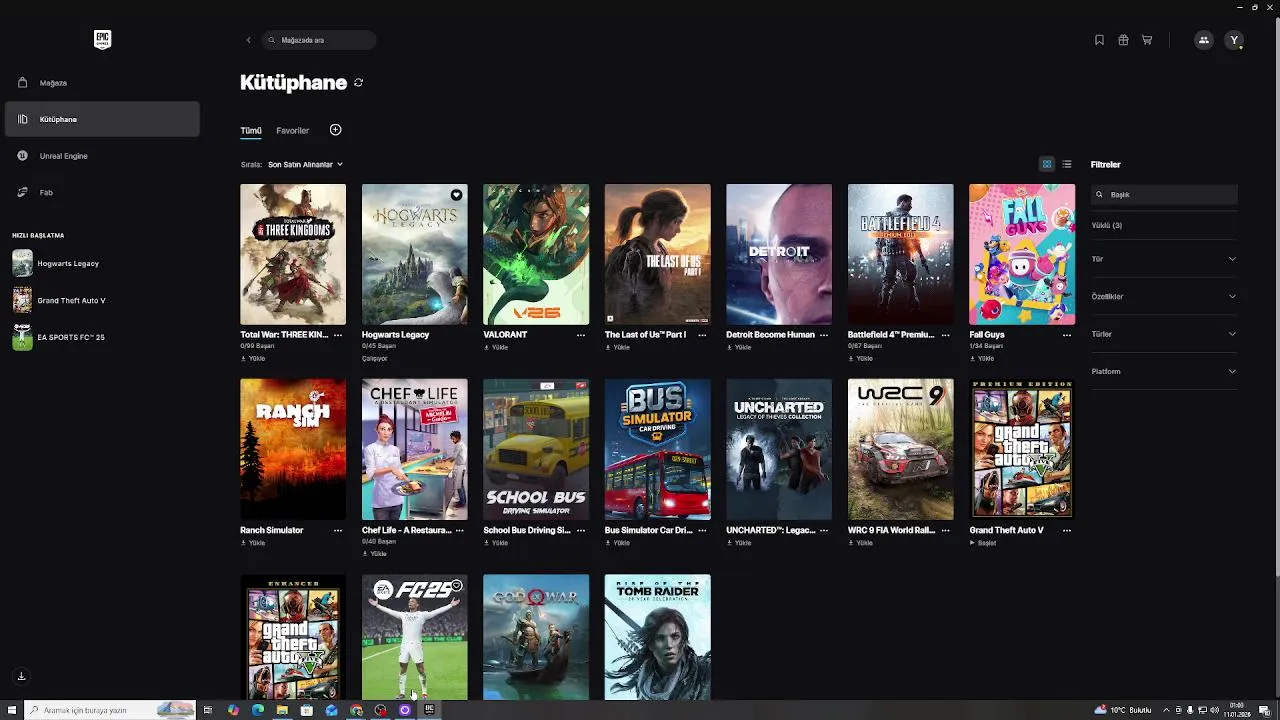This screenshot has height=720, width=1280.
Task: Open Microsoft Edge from the taskbar
Action: click(257, 710)
